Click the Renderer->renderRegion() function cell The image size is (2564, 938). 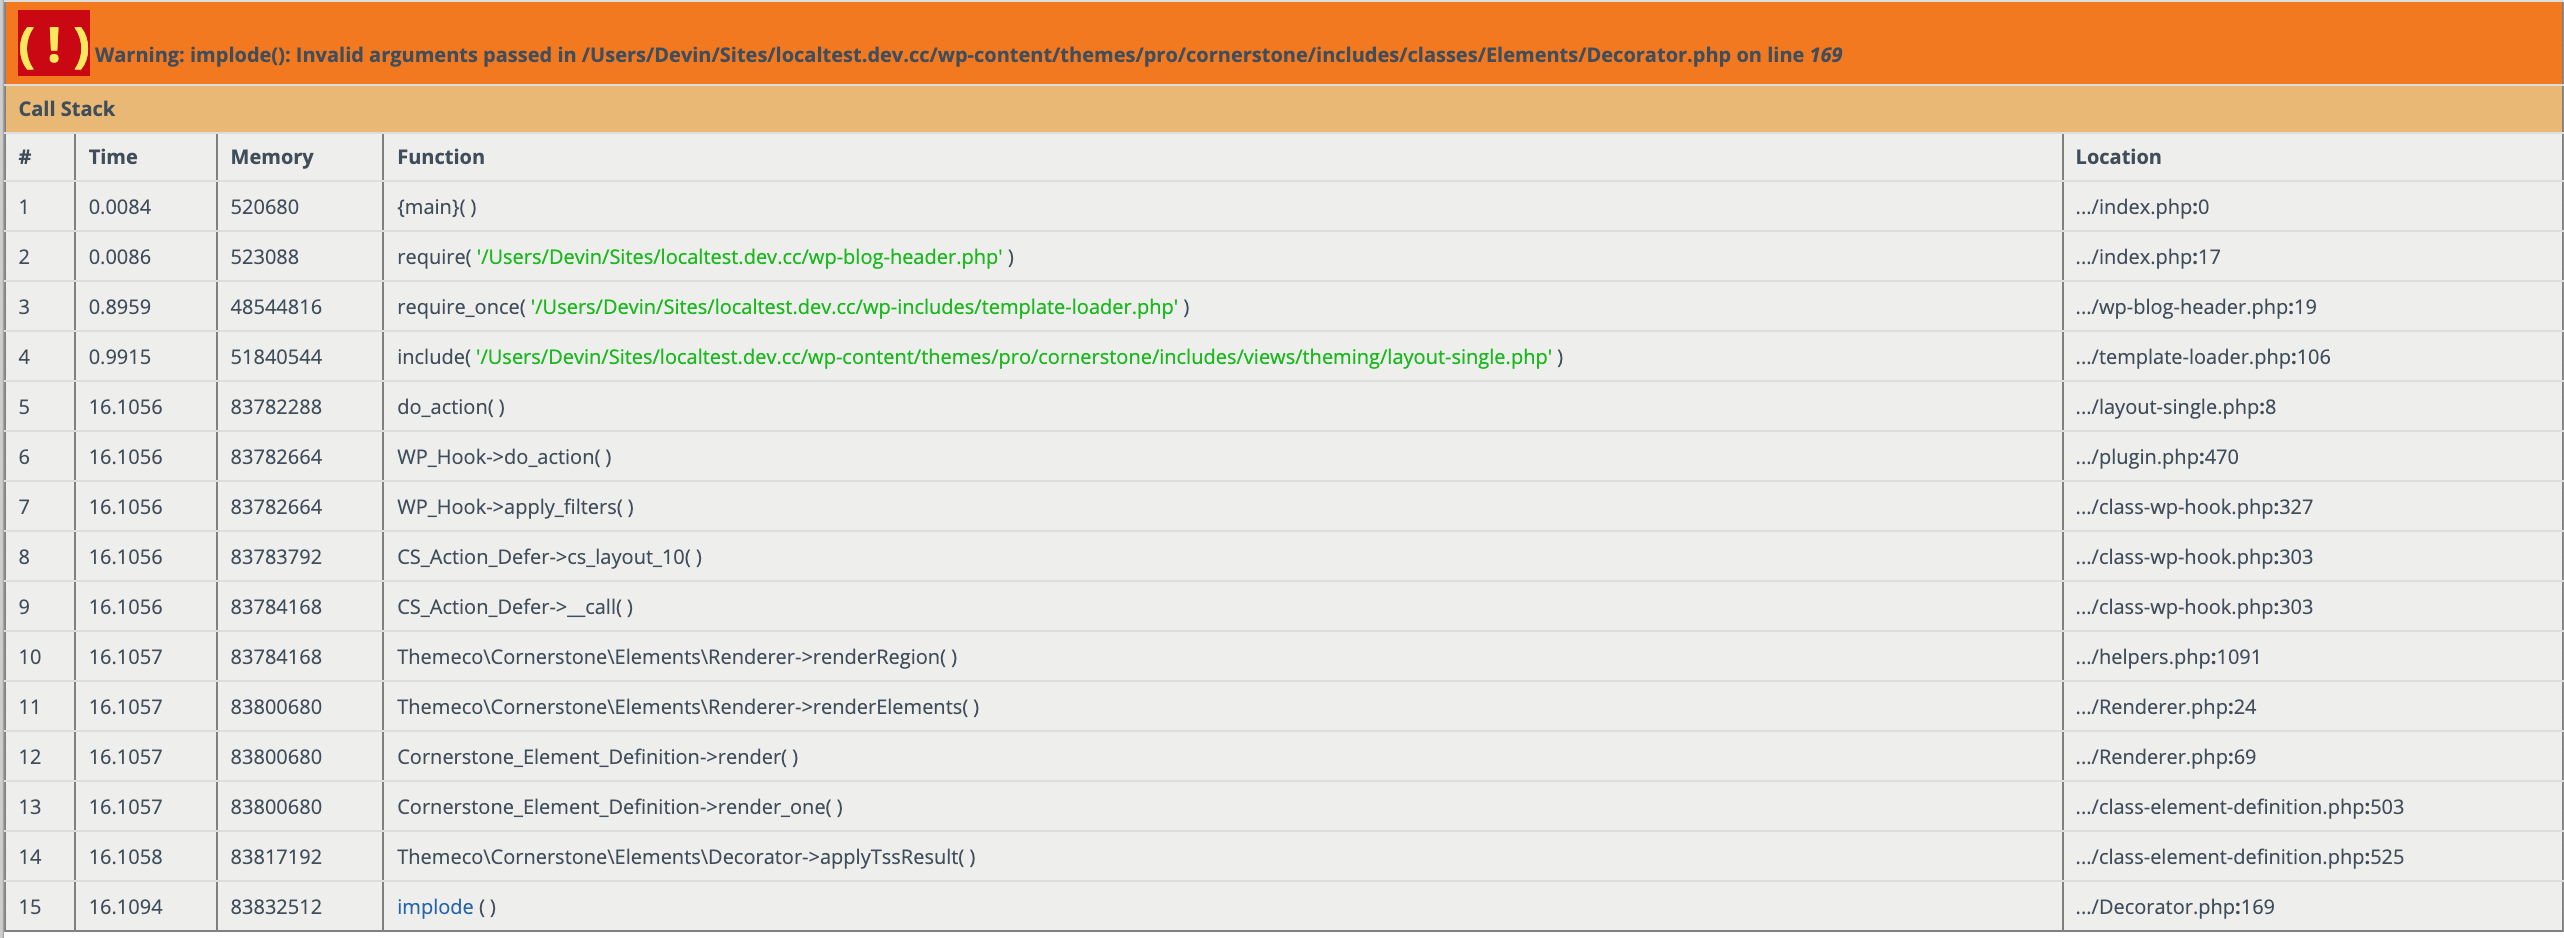pos(677,657)
